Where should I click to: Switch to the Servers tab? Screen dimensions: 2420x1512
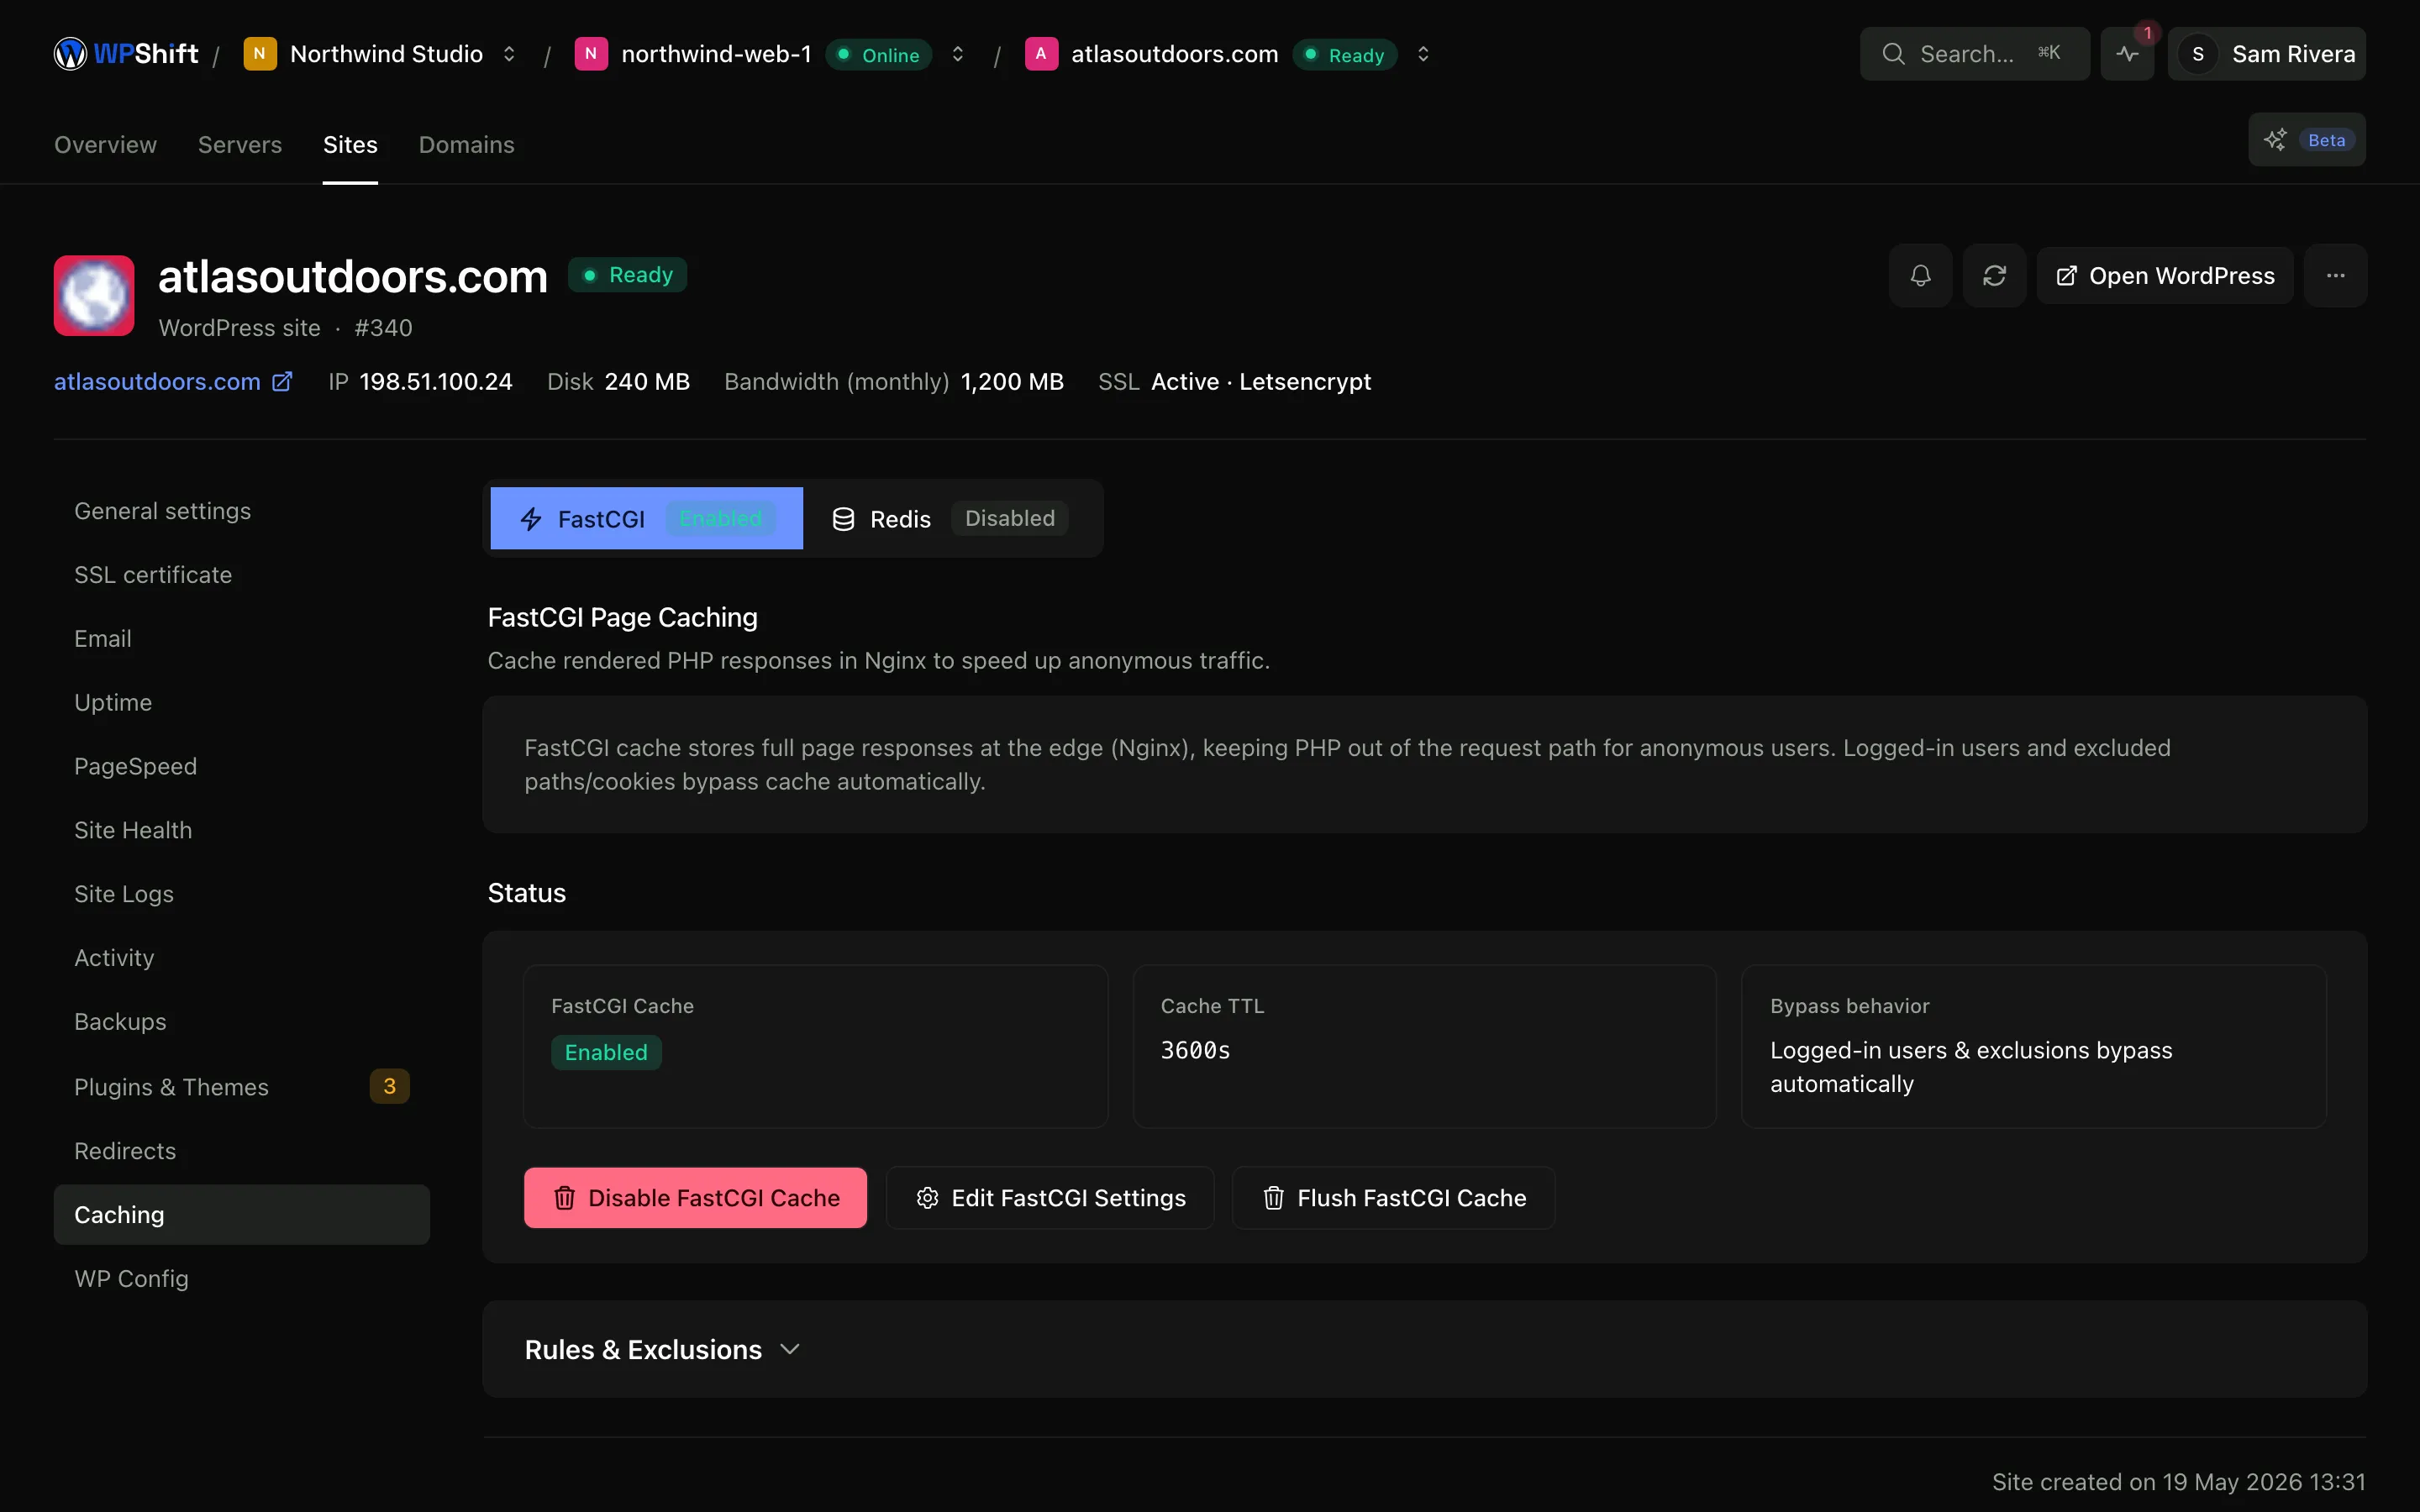pos(240,144)
